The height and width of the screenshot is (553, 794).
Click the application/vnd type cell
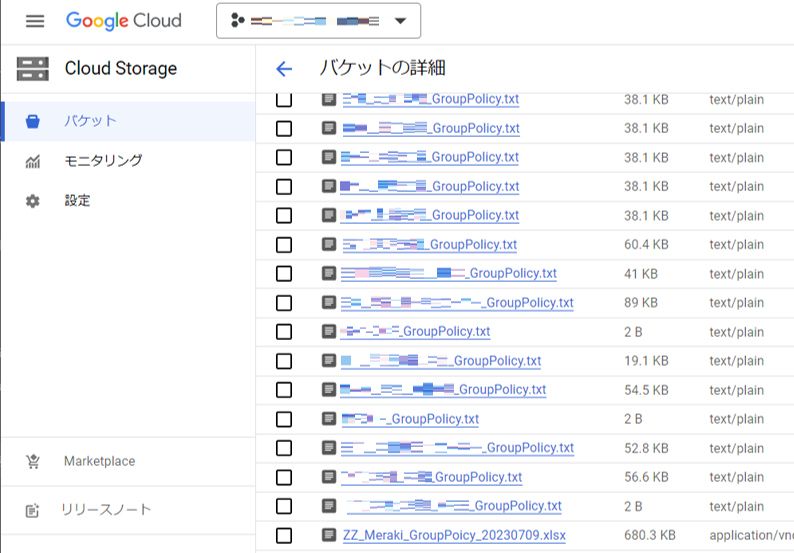click(751, 535)
